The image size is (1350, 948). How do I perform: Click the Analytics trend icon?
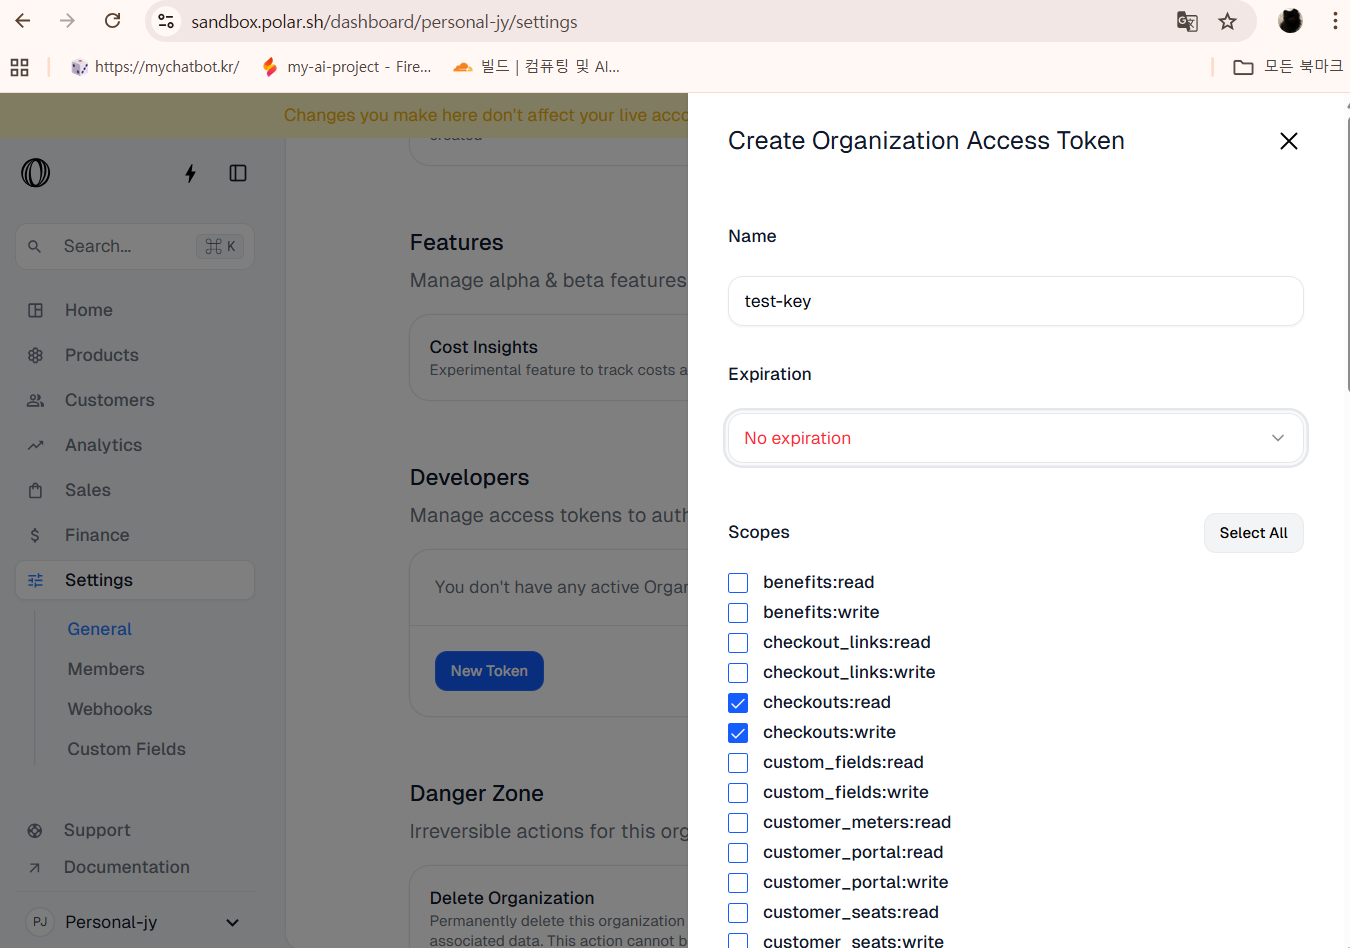coord(36,445)
